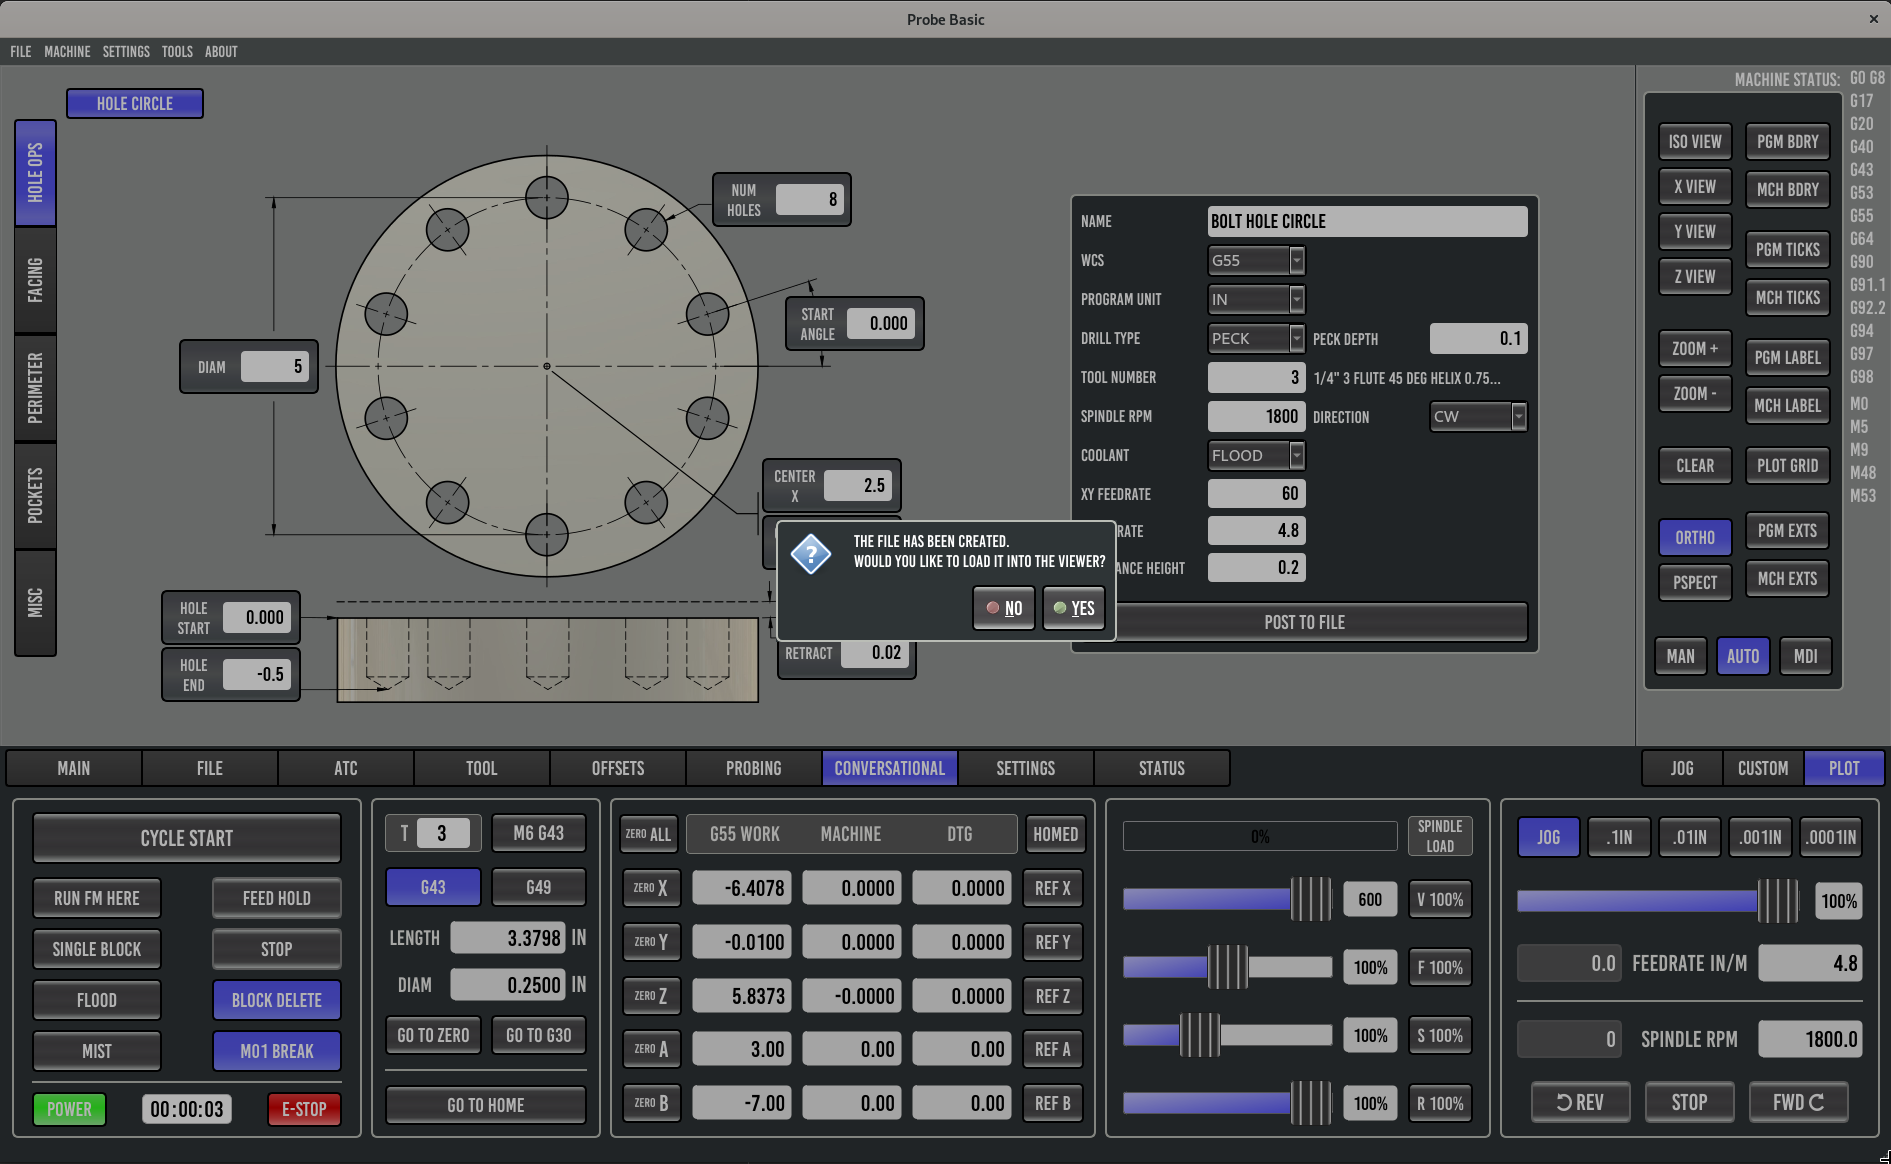This screenshot has height=1164, width=1891.
Task: Click ZOOM + in plot controls
Action: coord(1695,348)
